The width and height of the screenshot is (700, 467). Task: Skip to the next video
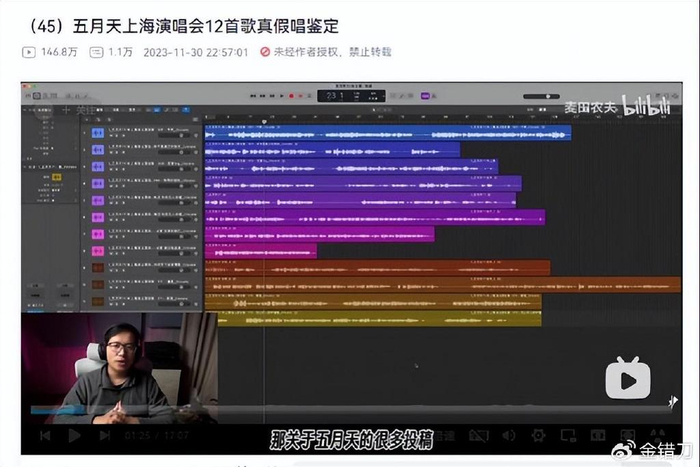(x=105, y=435)
